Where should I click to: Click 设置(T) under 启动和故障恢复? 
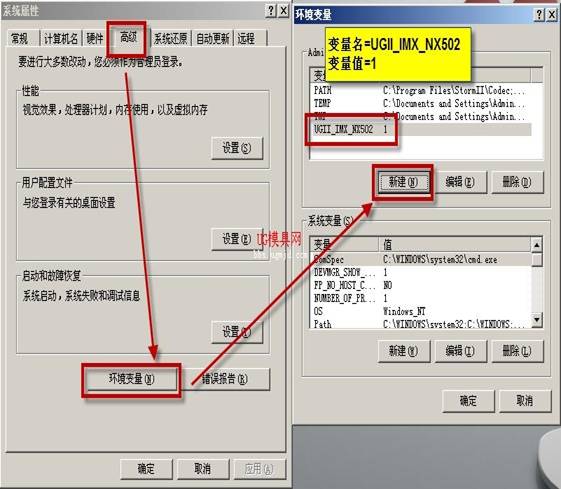(237, 332)
